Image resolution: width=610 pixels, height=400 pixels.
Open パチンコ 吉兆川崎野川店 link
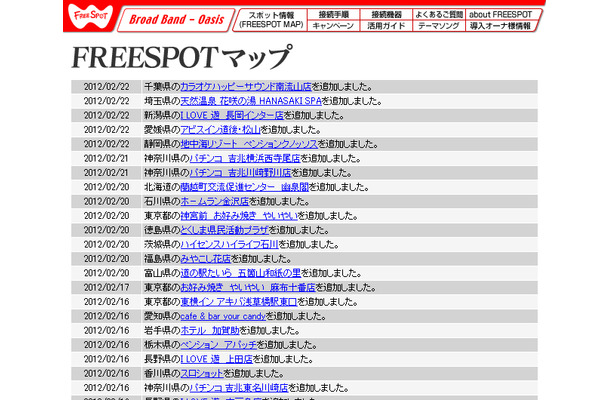(x=240, y=173)
